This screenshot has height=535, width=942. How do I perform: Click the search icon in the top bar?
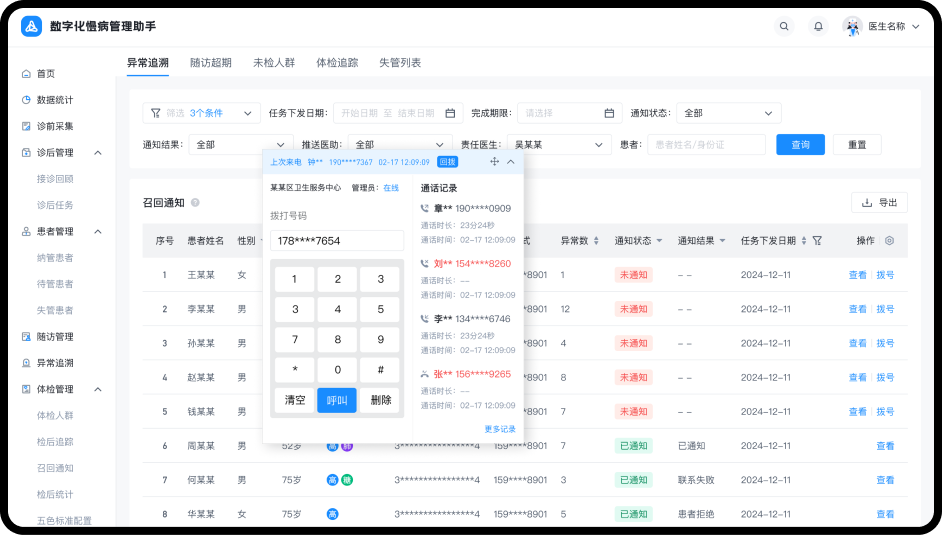coord(784,26)
